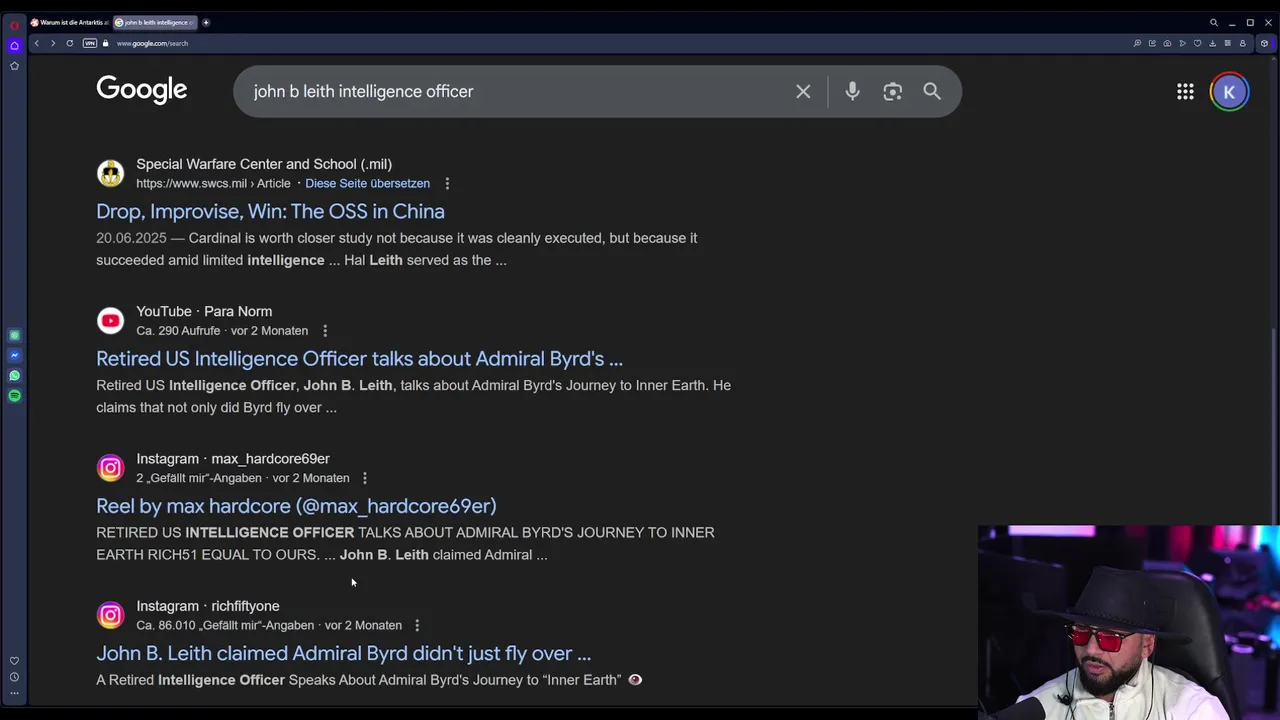Open more options for swcs.mil result
Image resolution: width=1280 pixels, height=720 pixels.
(x=447, y=183)
